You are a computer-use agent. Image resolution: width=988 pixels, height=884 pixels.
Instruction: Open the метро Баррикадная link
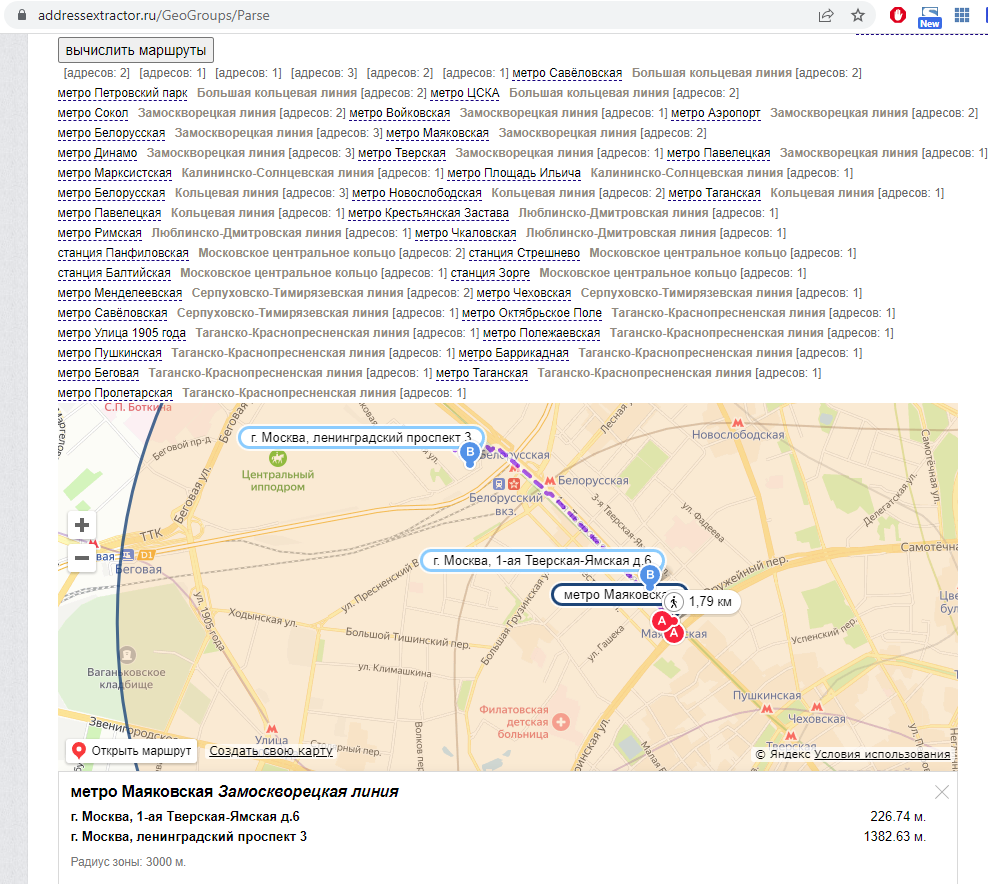[513, 353]
